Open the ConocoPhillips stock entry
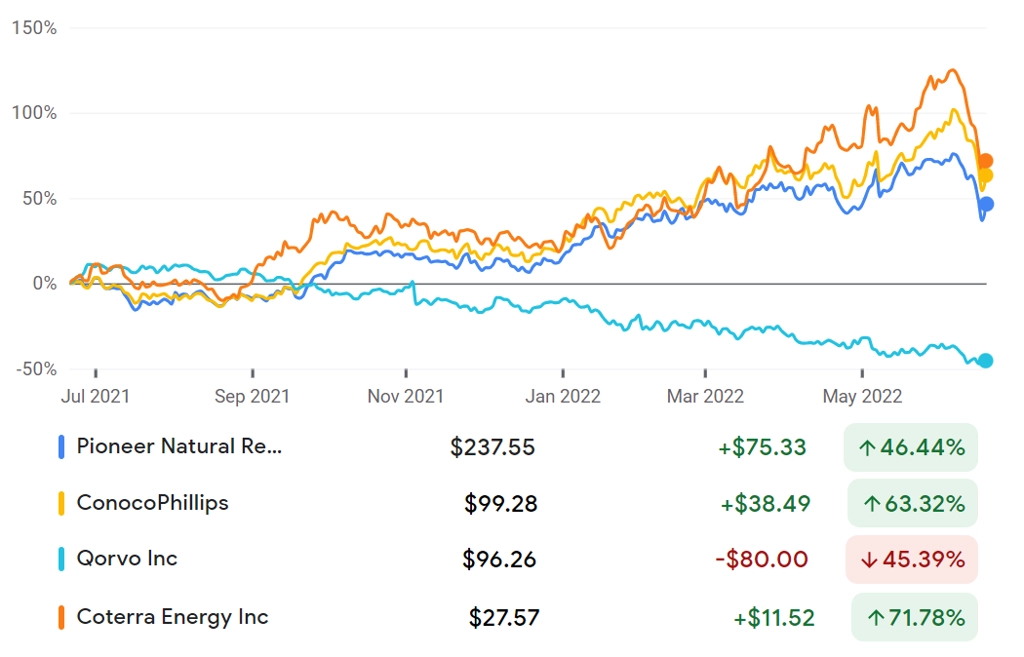Screen dimensions: 1024x657 coord(152,503)
